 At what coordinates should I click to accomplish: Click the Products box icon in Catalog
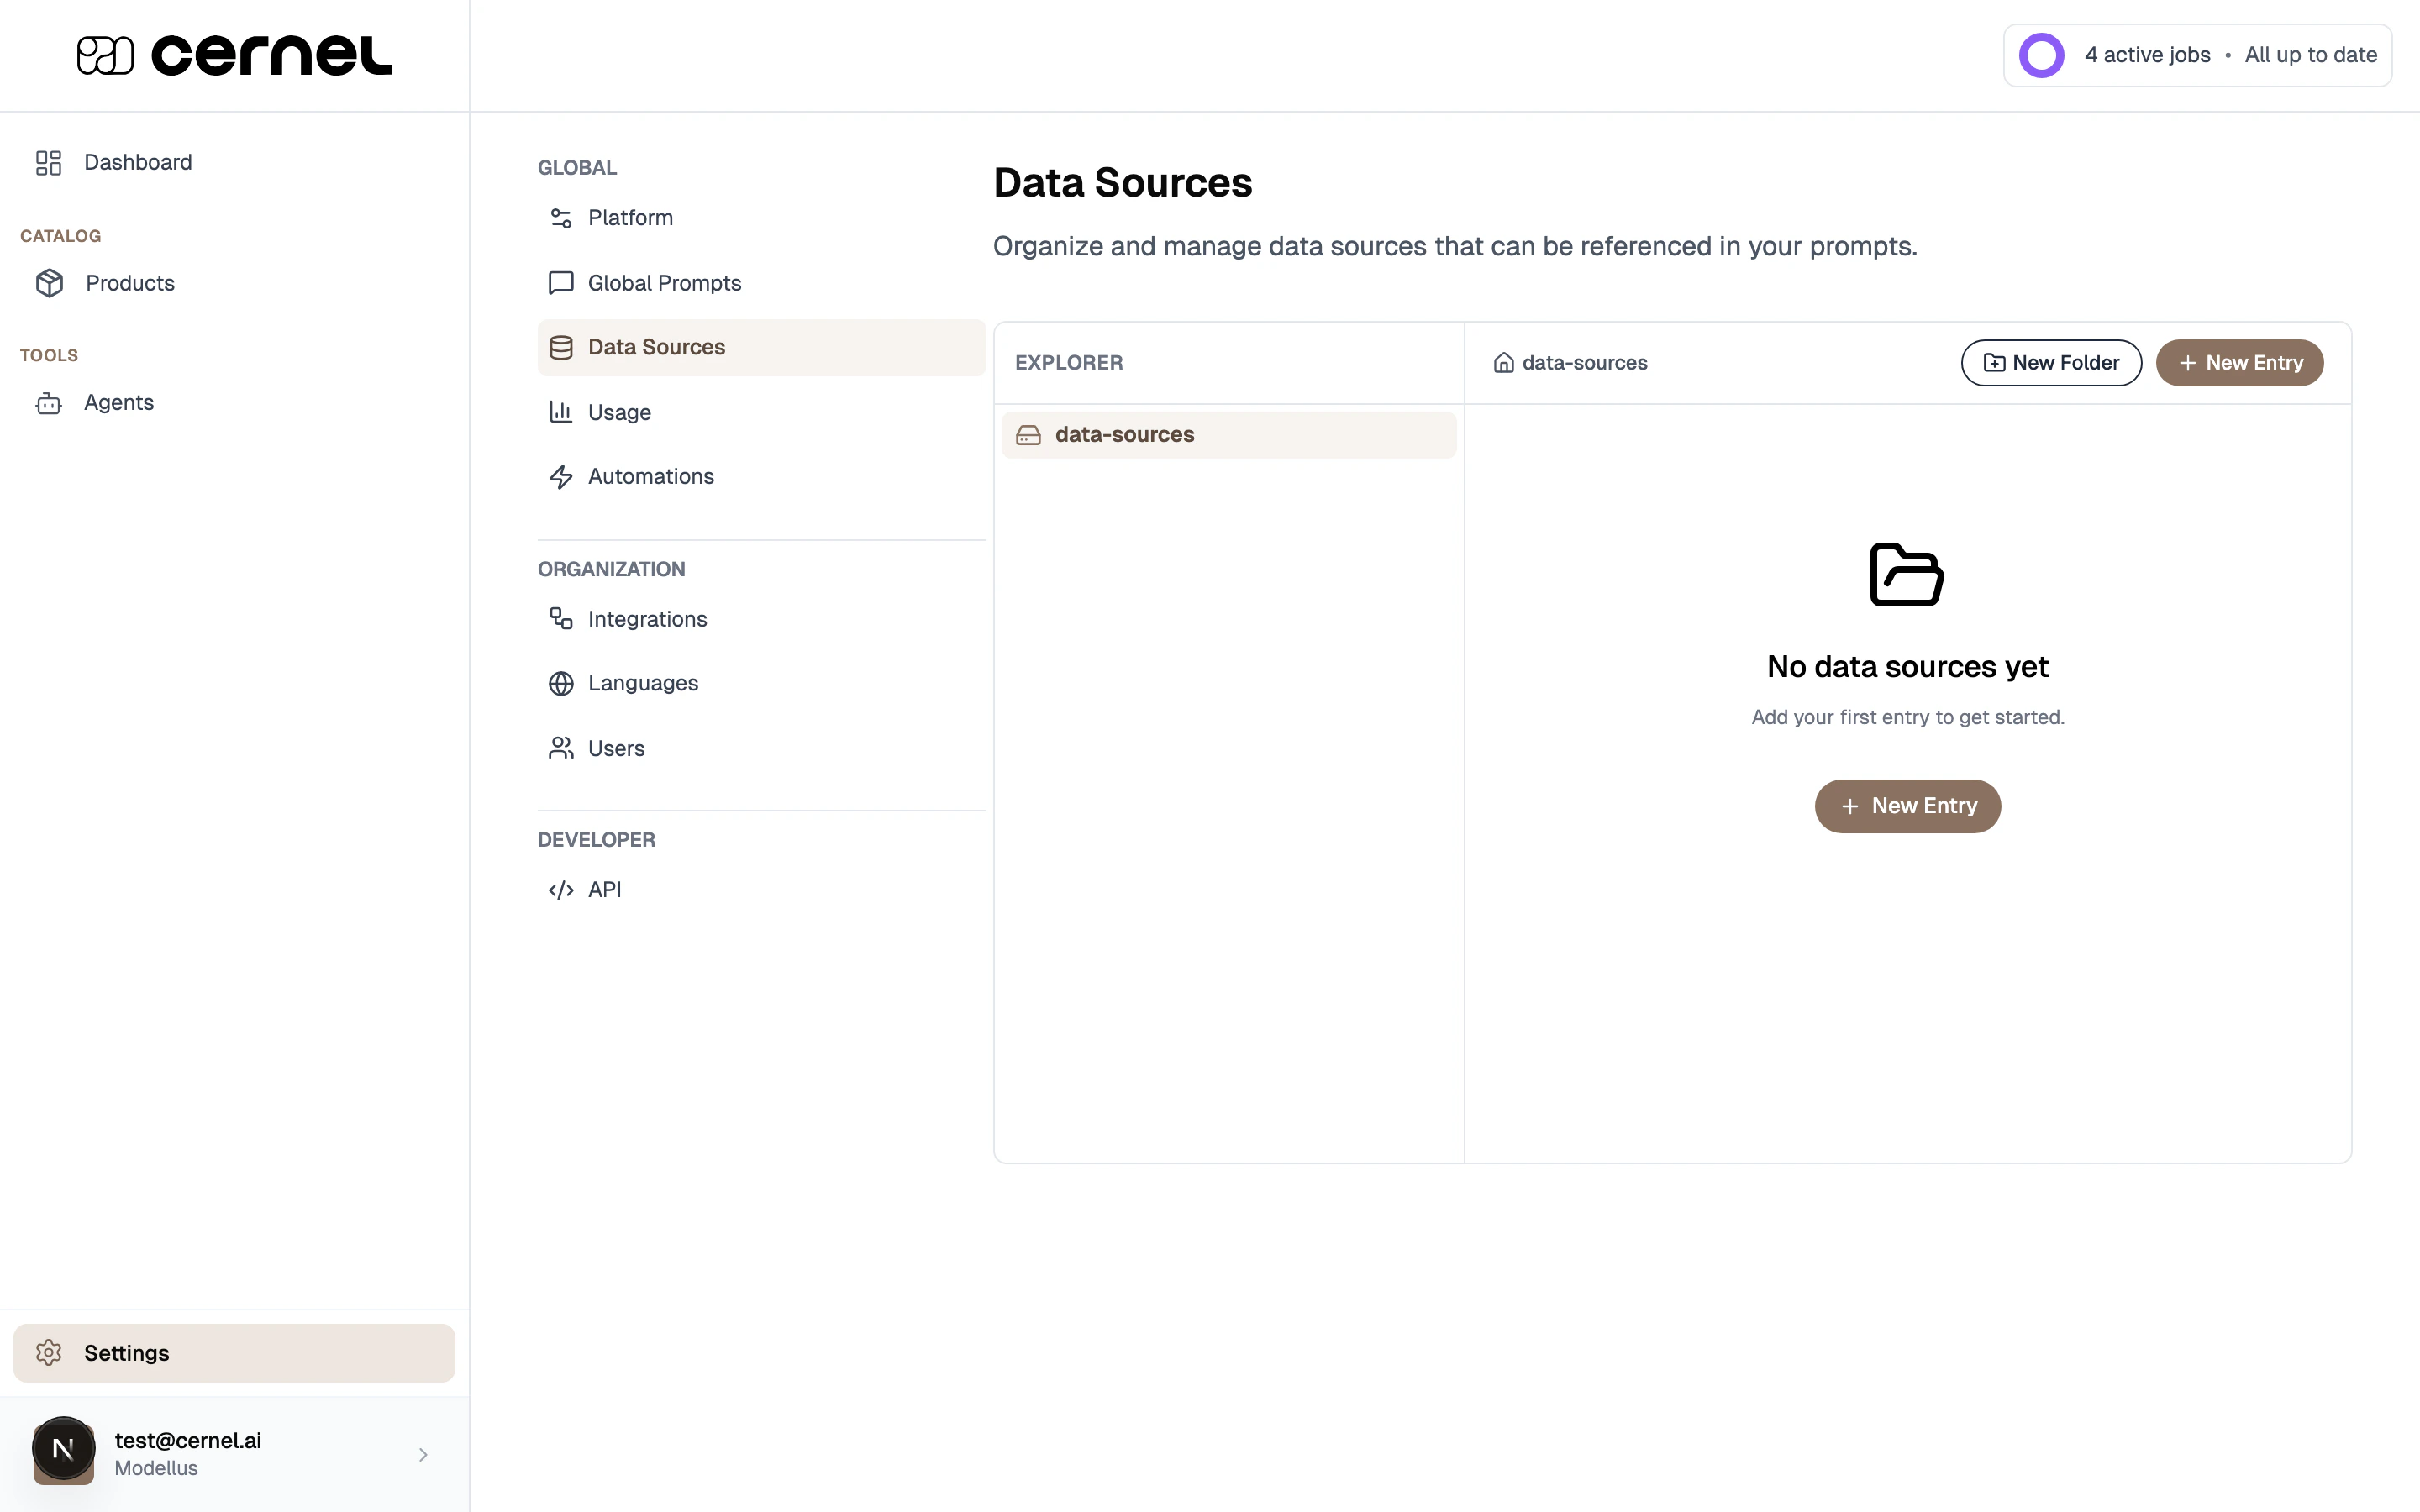(x=50, y=283)
